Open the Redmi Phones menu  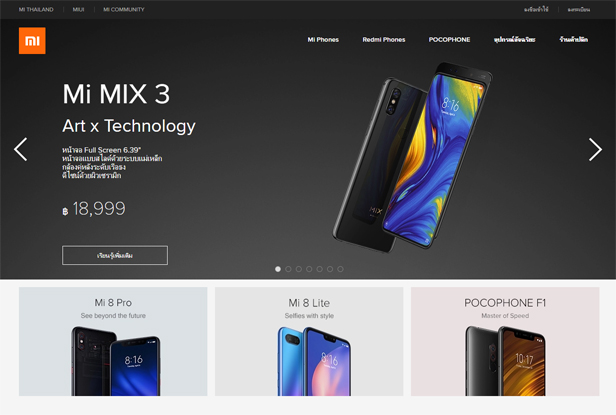point(384,40)
